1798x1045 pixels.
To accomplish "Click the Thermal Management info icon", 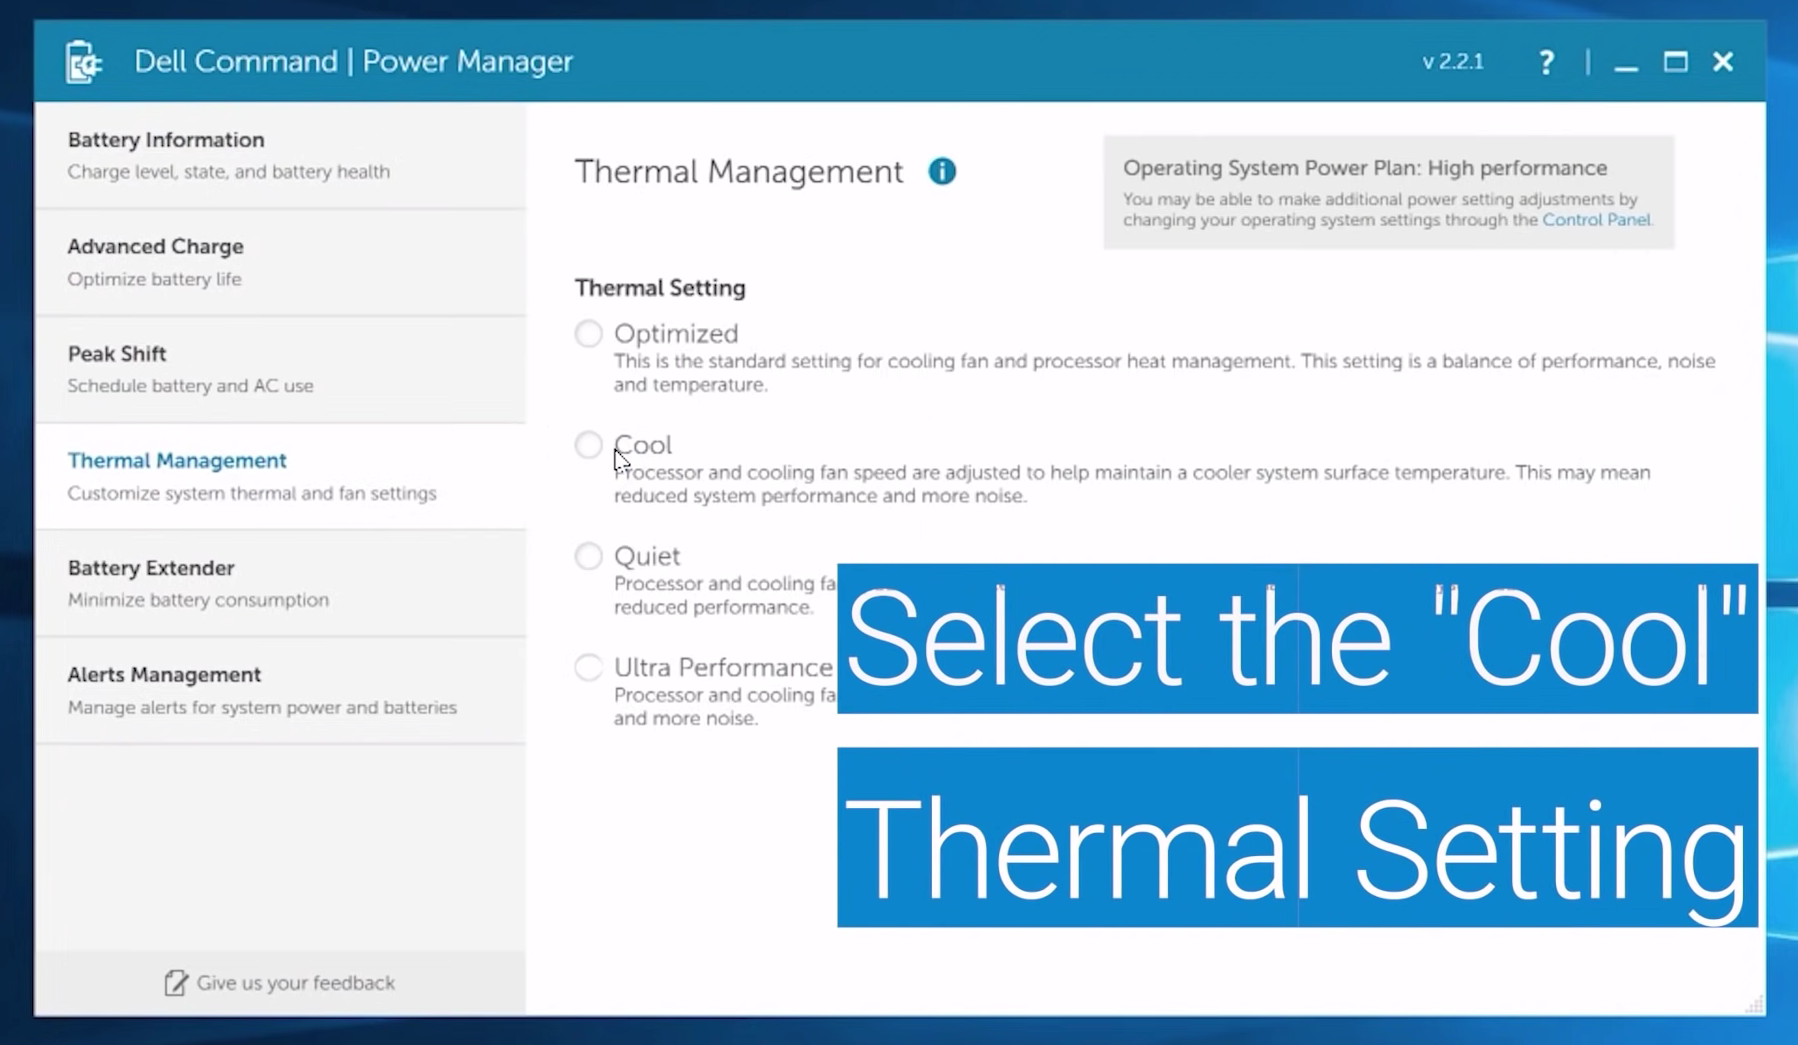I will [942, 171].
